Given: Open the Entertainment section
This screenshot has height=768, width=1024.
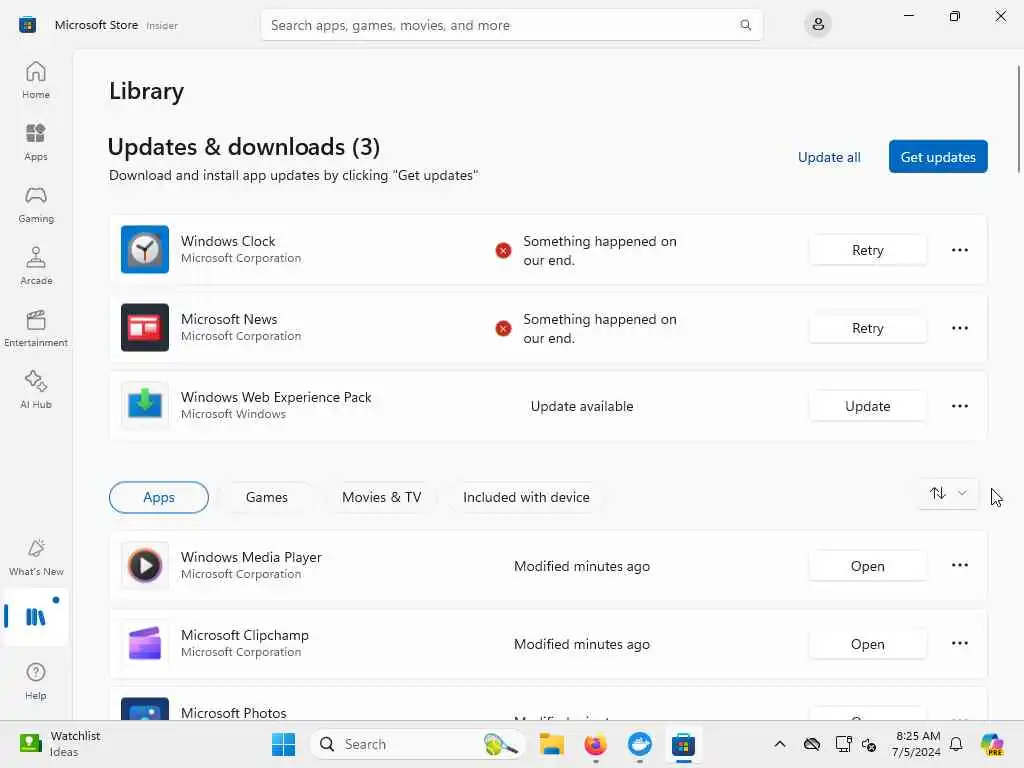Looking at the screenshot, I should point(36,328).
